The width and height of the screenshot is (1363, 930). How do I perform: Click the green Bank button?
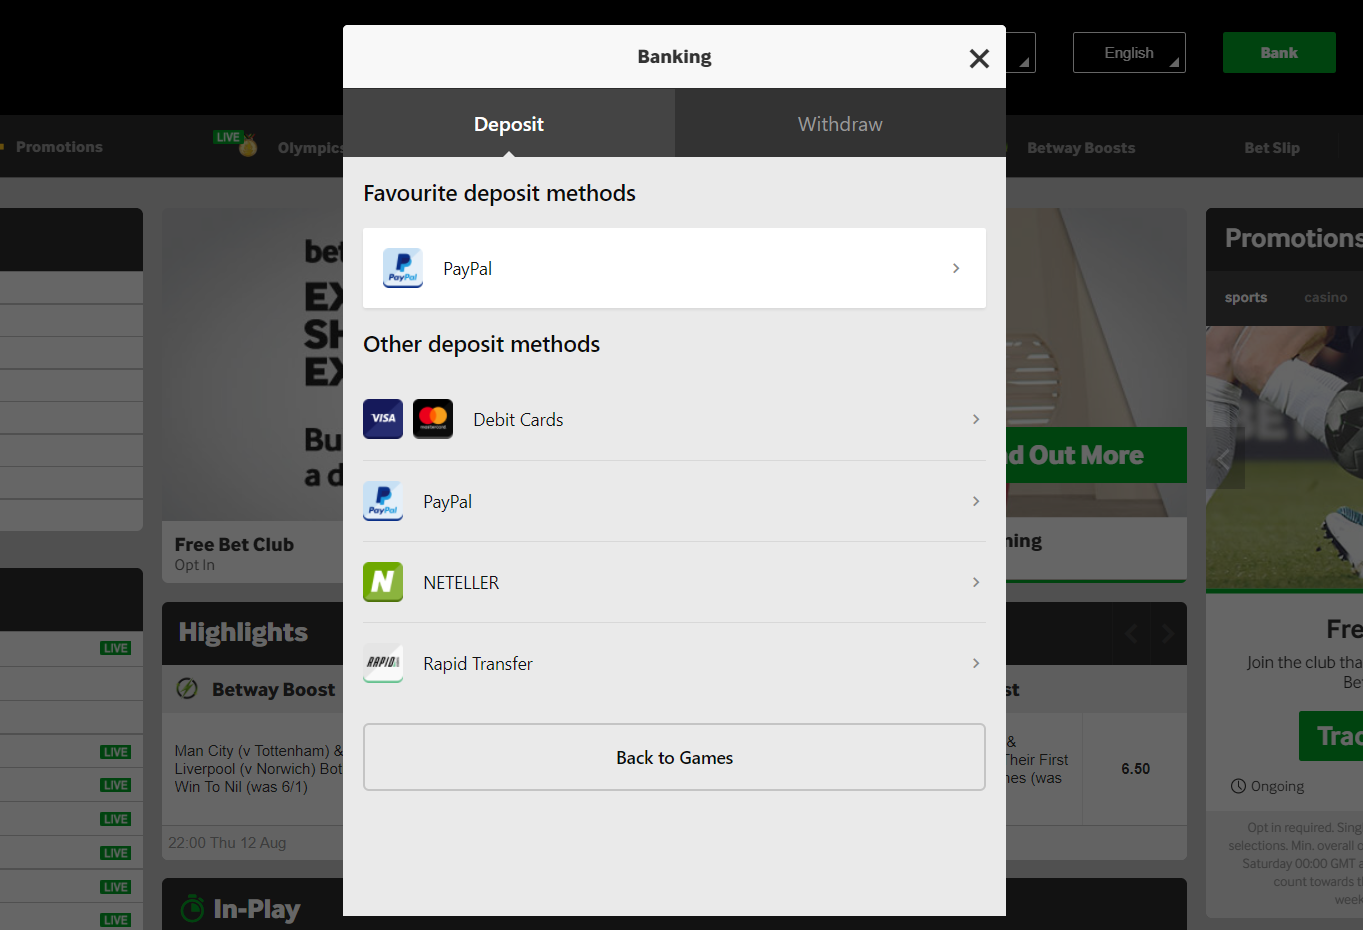click(1279, 53)
